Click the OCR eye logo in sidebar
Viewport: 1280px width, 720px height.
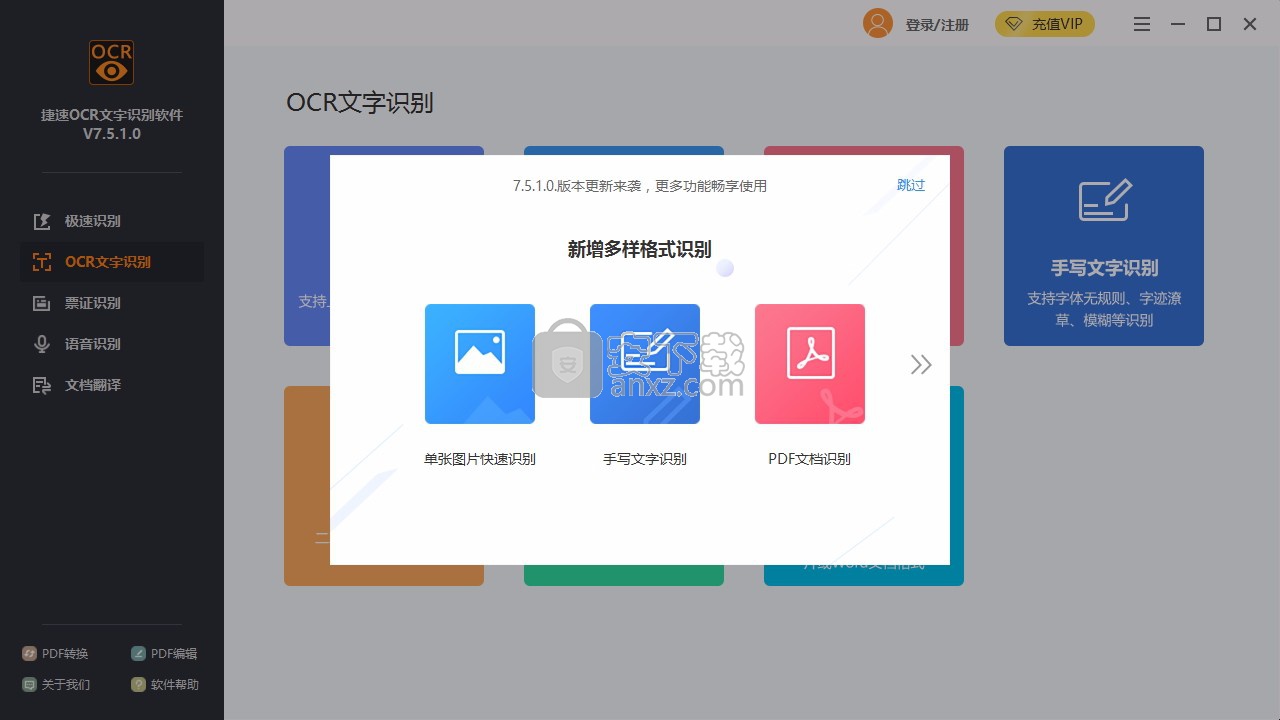(x=111, y=62)
